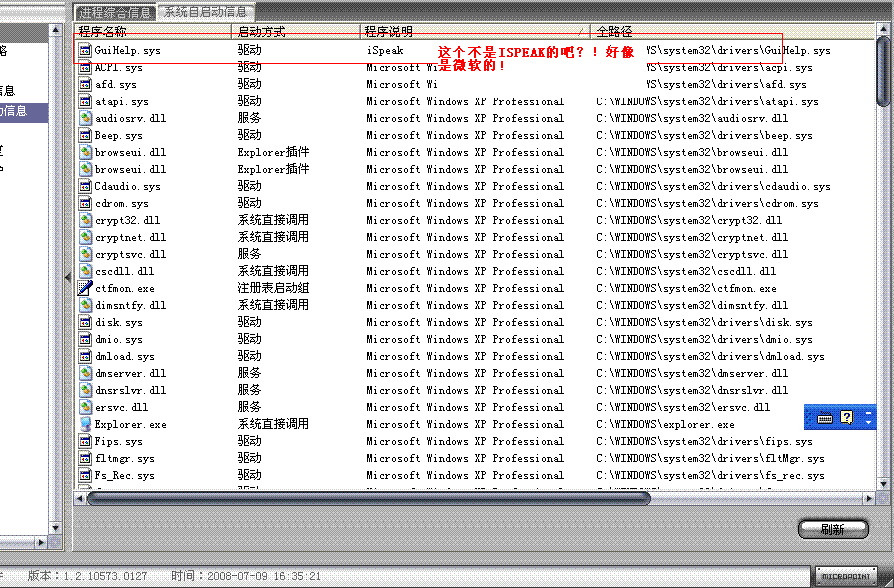Click the language bar keyboard icon
The width and height of the screenshot is (894, 588).
pyautogui.click(x=825, y=417)
